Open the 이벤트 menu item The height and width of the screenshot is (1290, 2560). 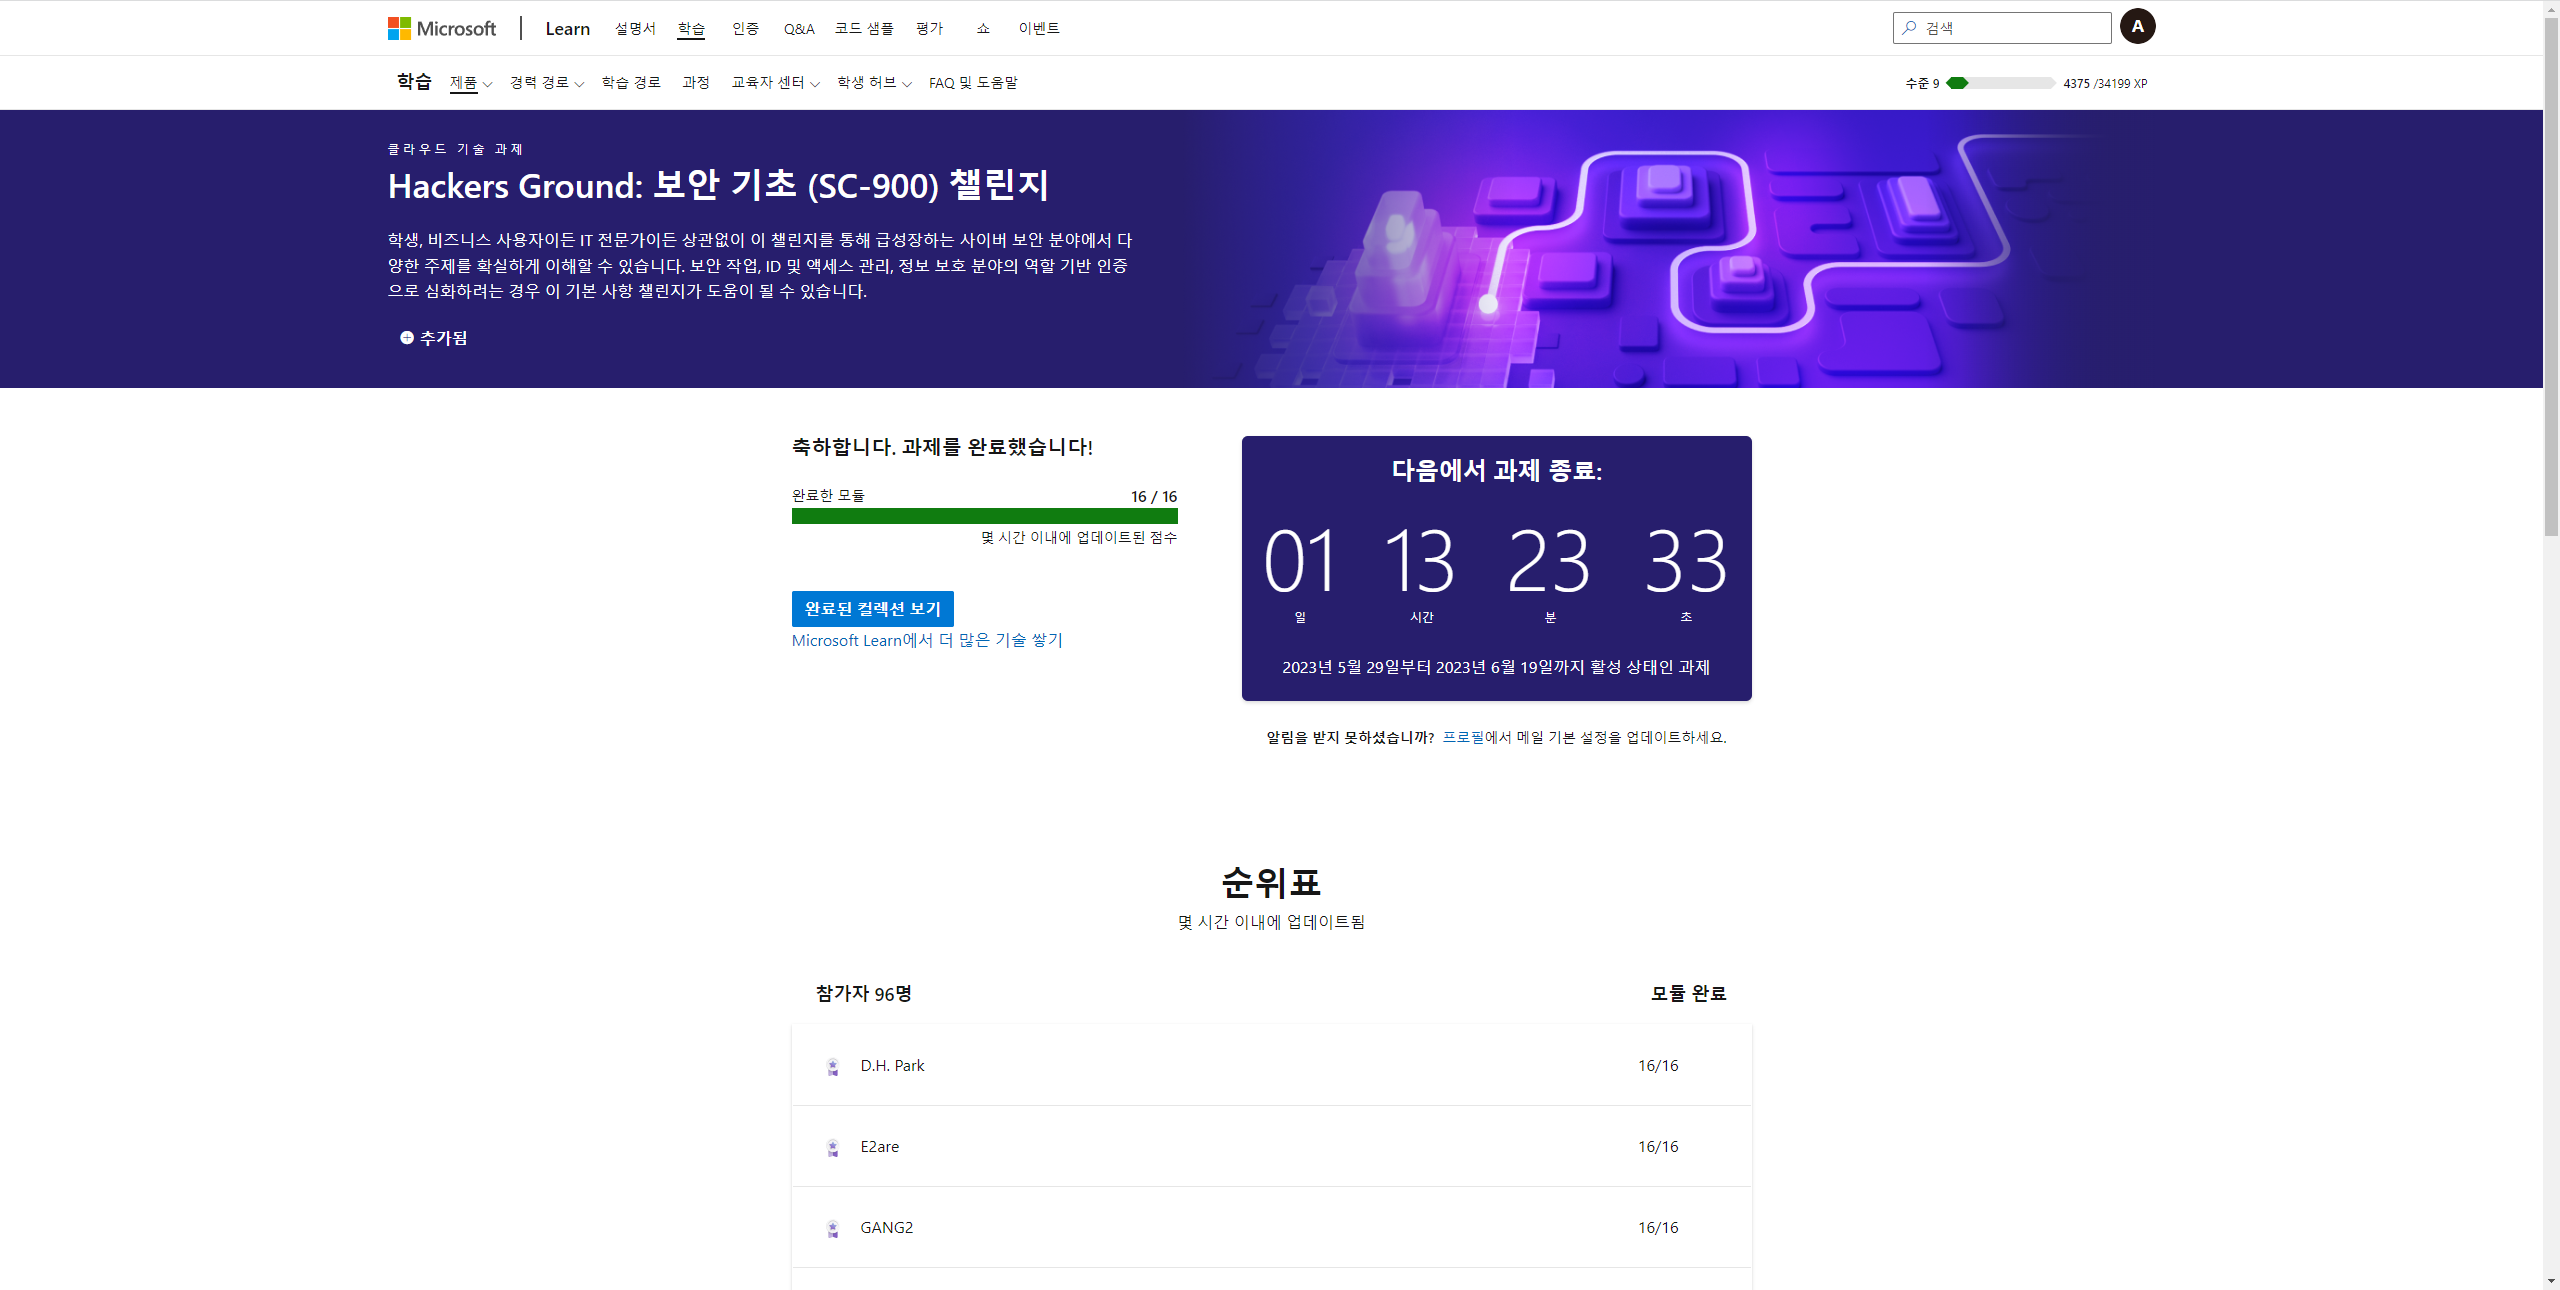click(x=1039, y=28)
